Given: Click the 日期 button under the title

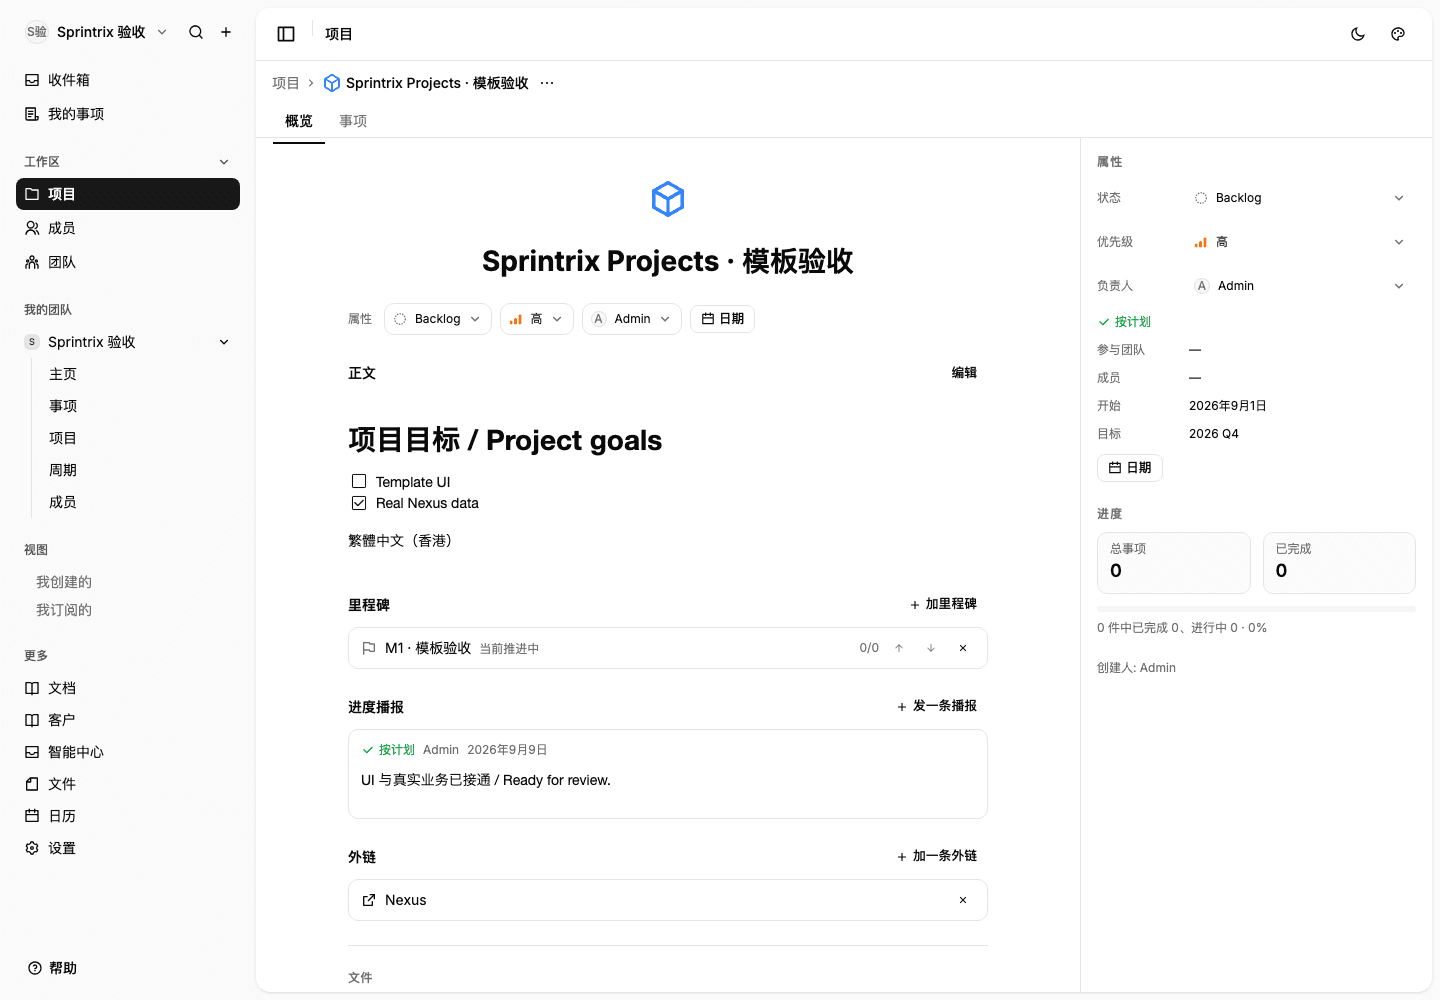Looking at the screenshot, I should pos(722,319).
